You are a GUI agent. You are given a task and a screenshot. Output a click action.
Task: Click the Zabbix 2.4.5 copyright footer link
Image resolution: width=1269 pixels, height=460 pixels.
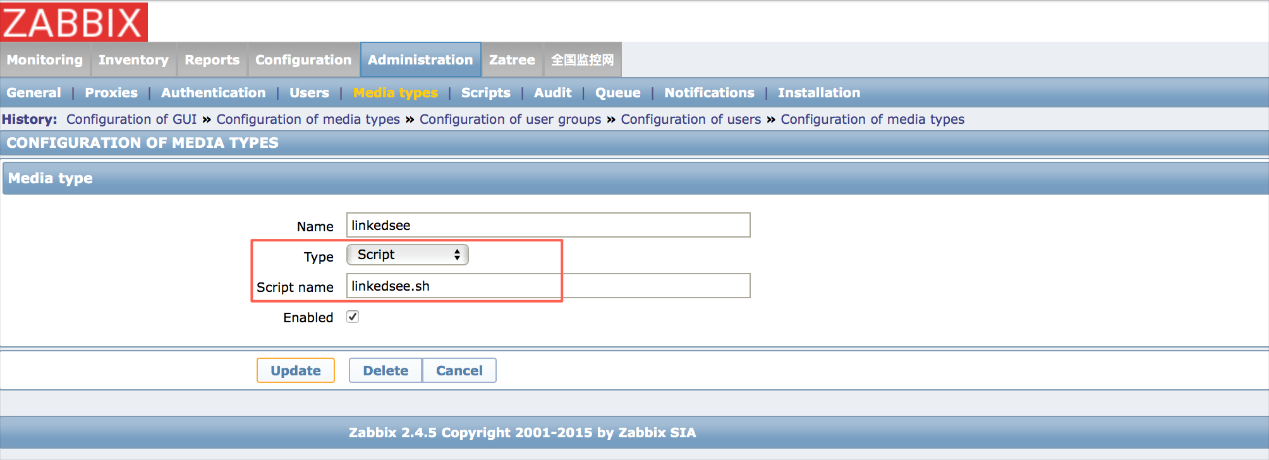point(522,433)
